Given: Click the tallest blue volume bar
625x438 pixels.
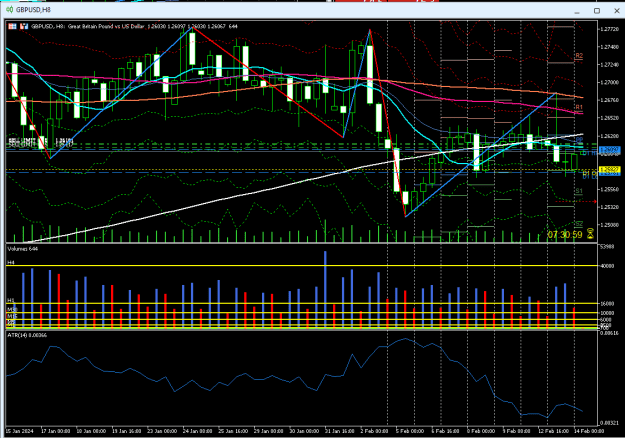Looking at the screenshot, I should click(x=325, y=290).
